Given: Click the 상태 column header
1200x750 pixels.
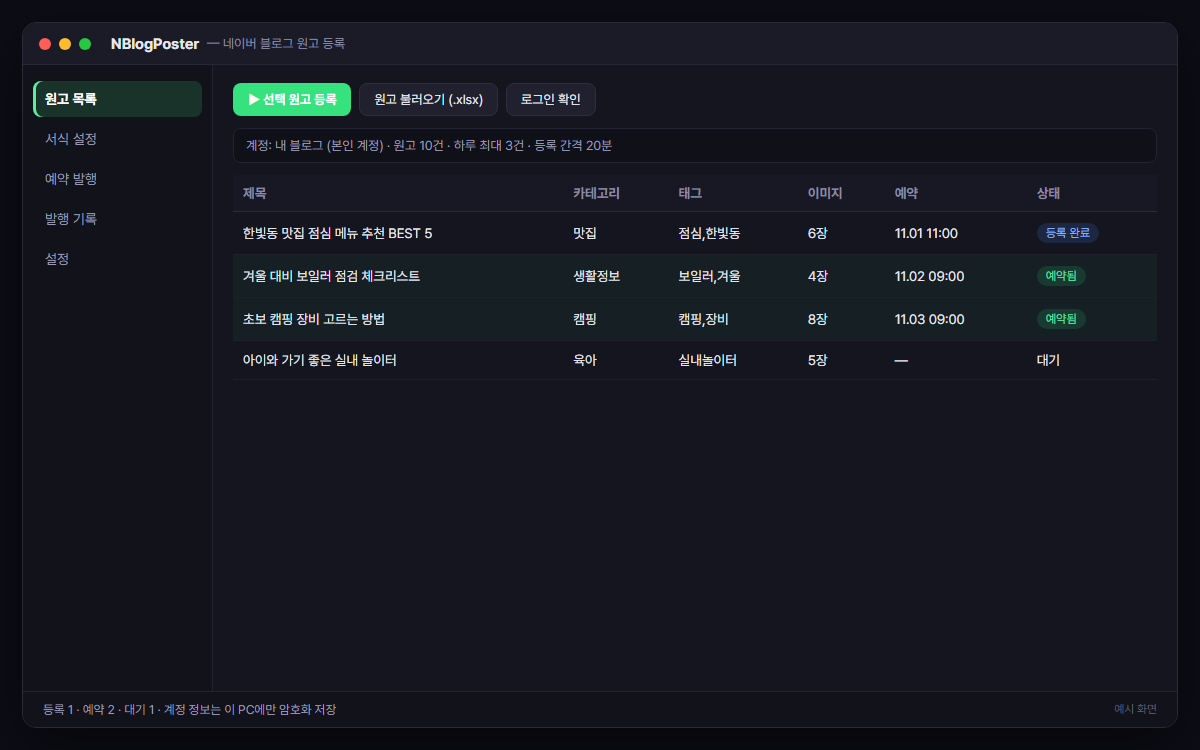Looking at the screenshot, I should (1049, 193).
